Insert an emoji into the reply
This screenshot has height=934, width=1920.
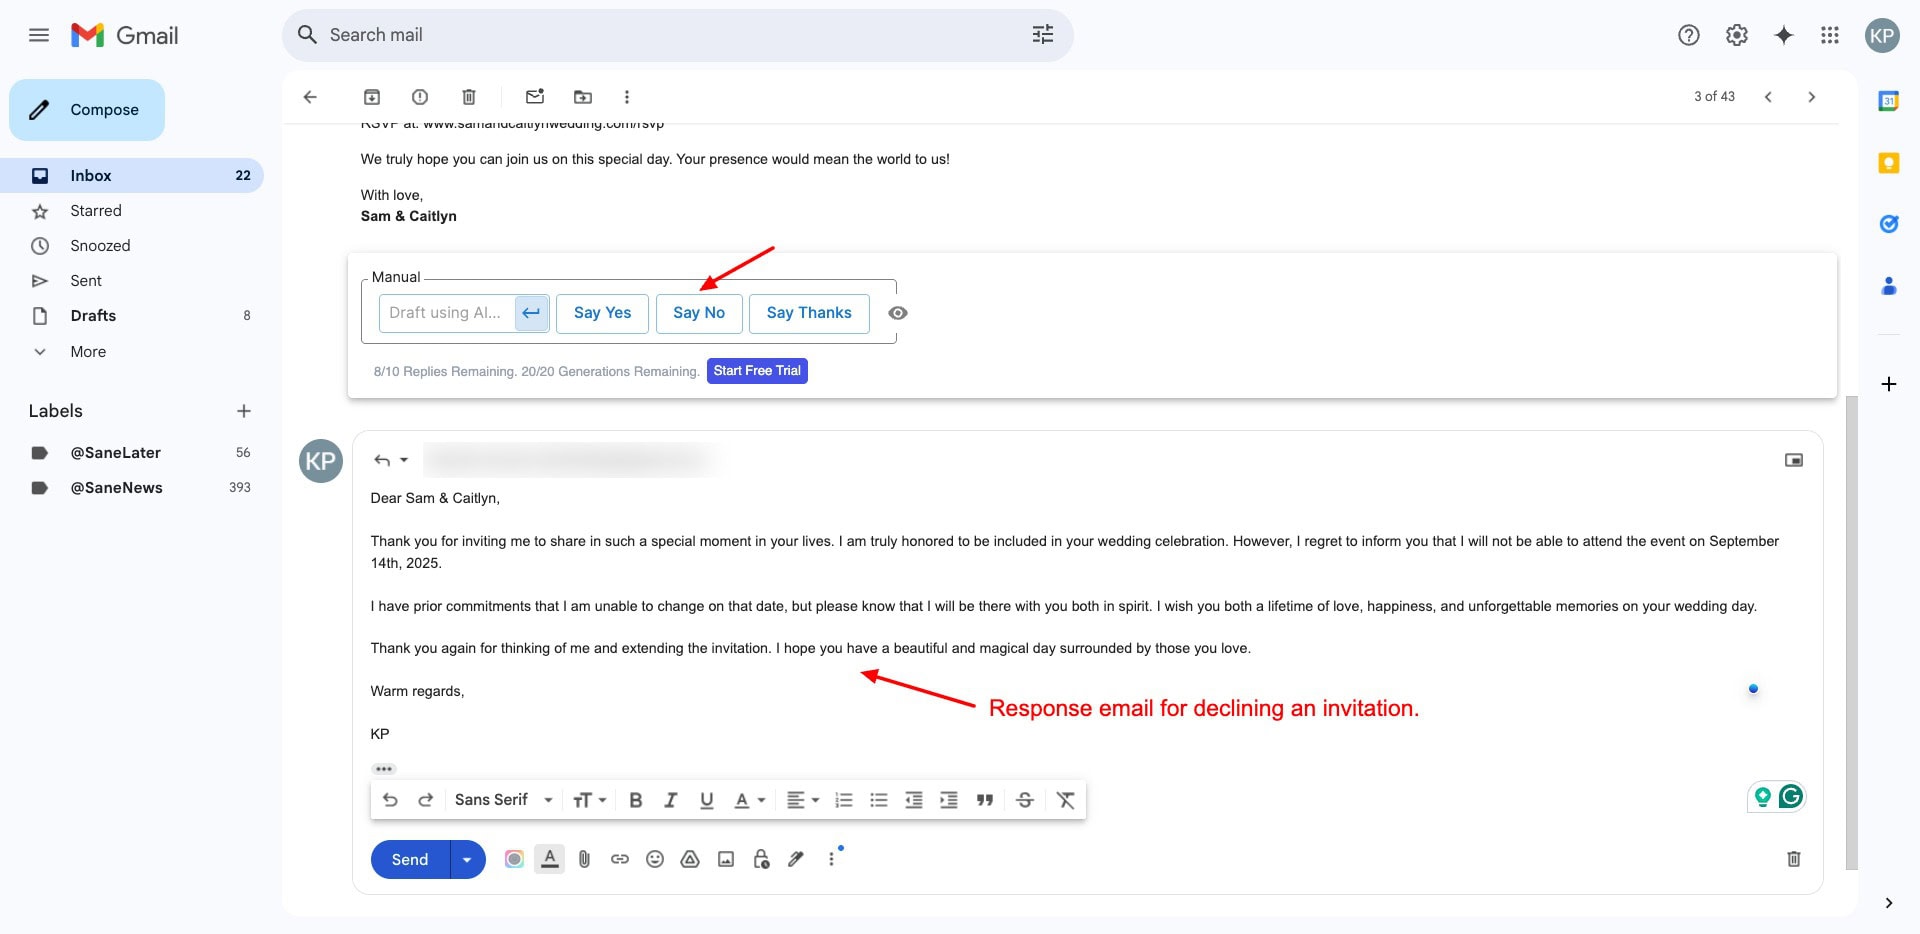[655, 859]
